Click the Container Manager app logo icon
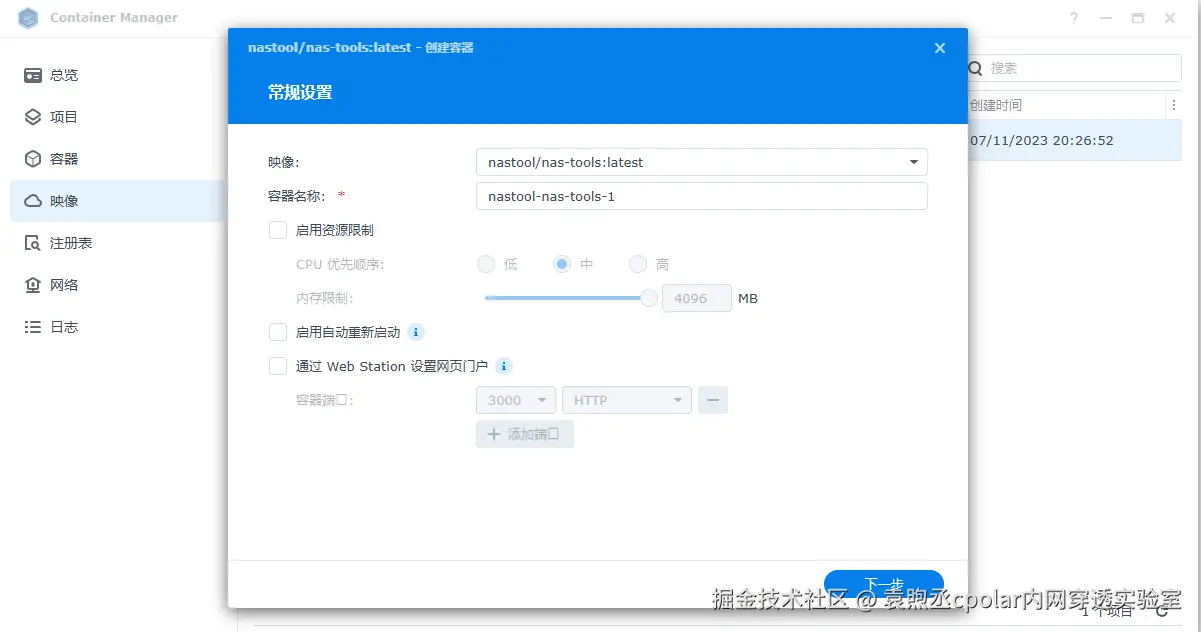 (28, 18)
